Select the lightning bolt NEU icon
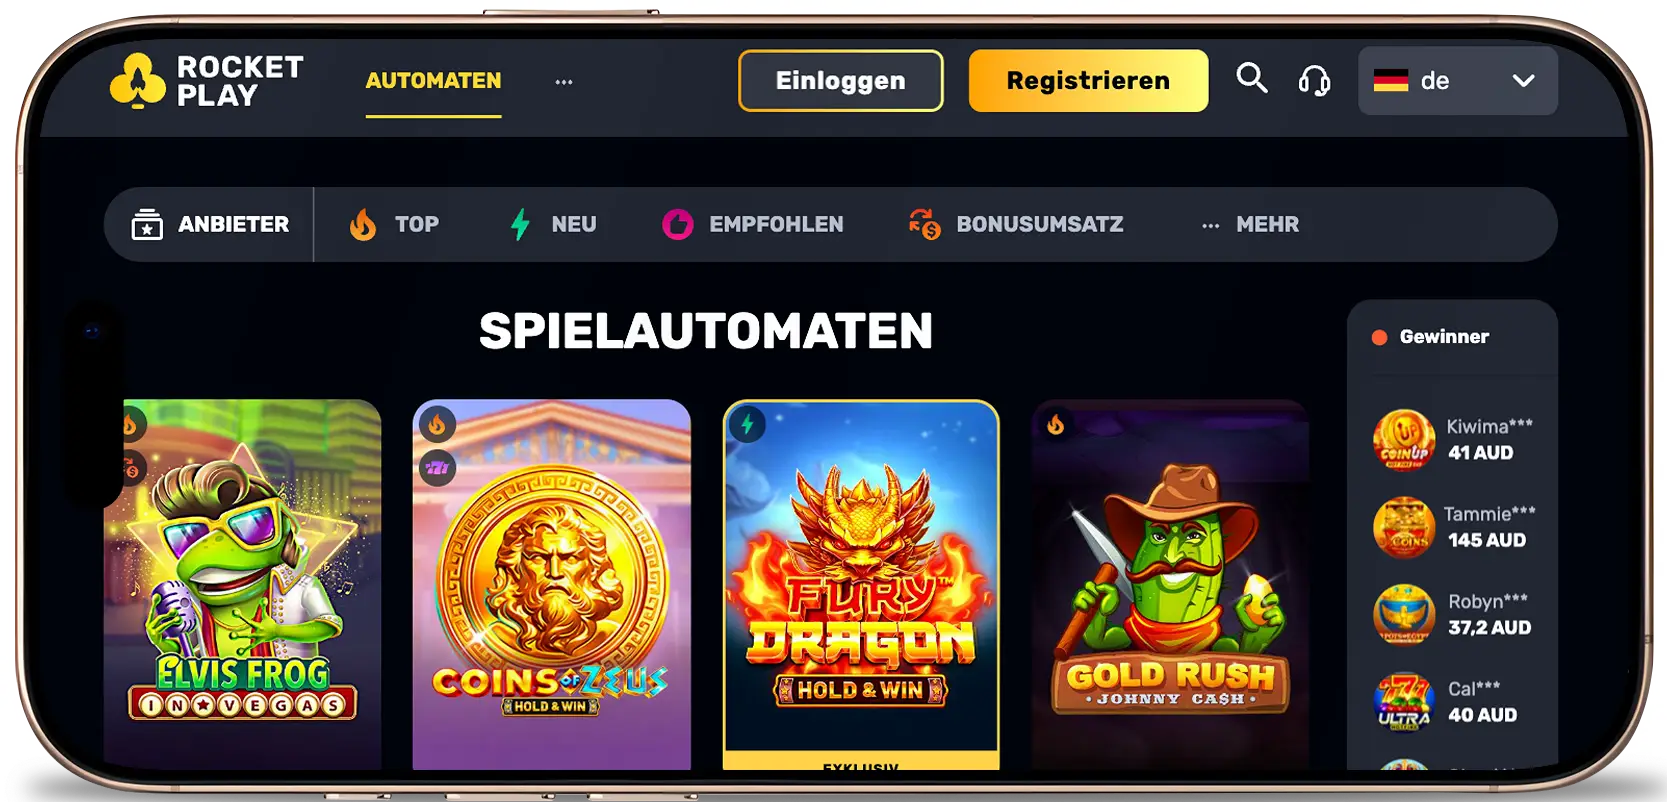The height and width of the screenshot is (802, 1667). (x=520, y=224)
